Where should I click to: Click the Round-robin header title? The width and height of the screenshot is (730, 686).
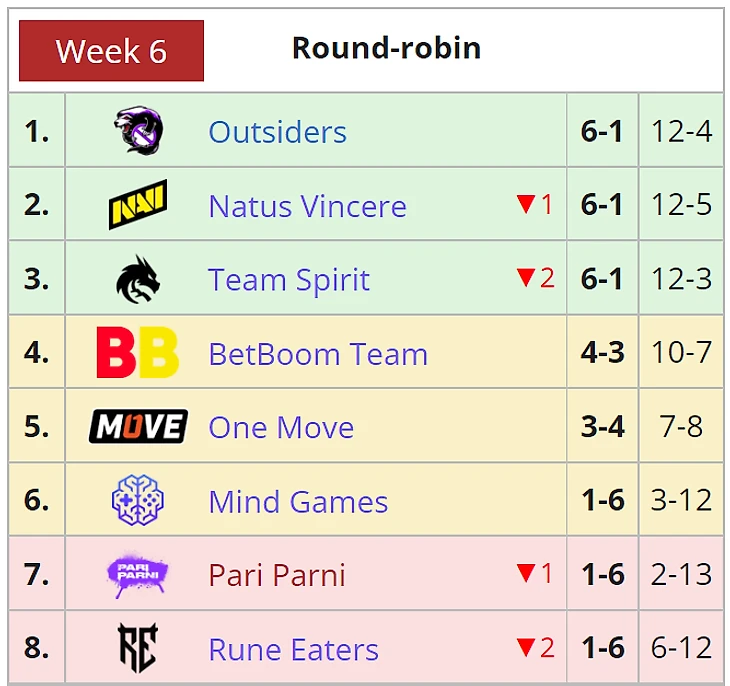[386, 48]
